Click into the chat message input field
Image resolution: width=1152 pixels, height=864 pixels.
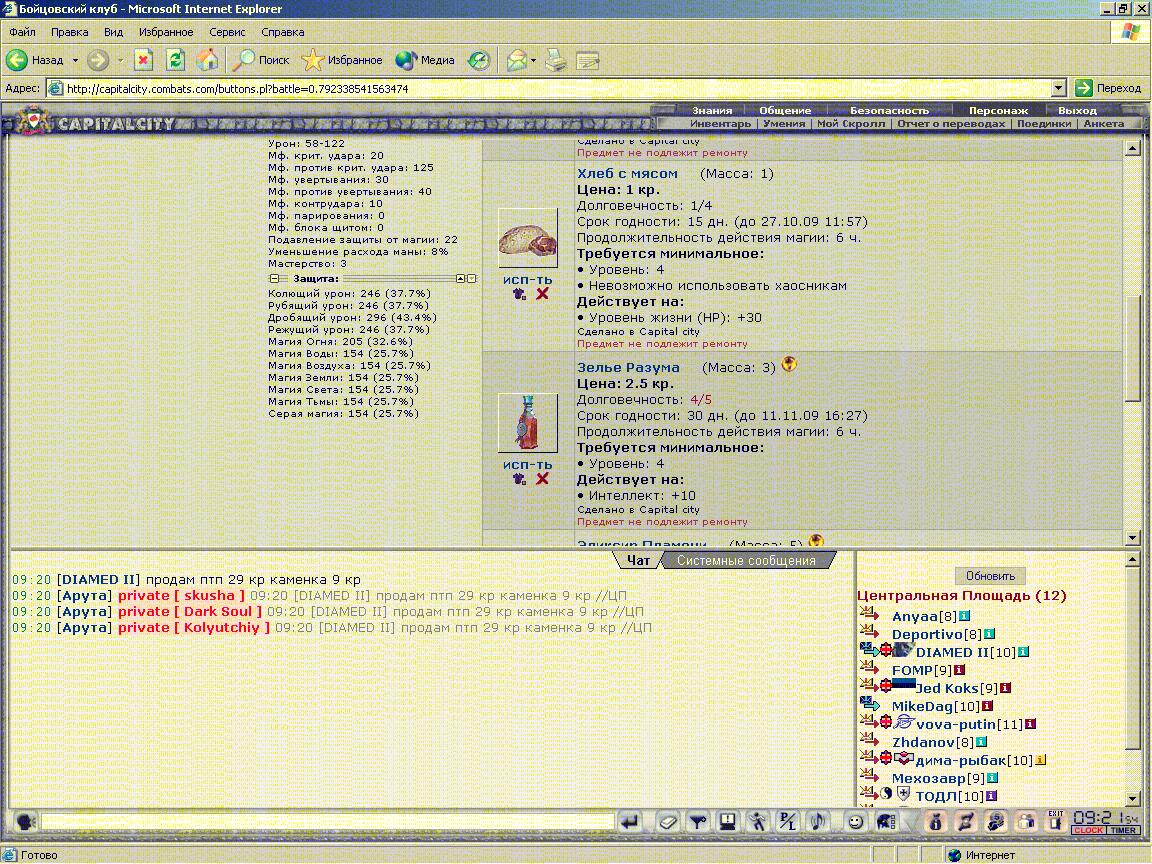coord(328,821)
